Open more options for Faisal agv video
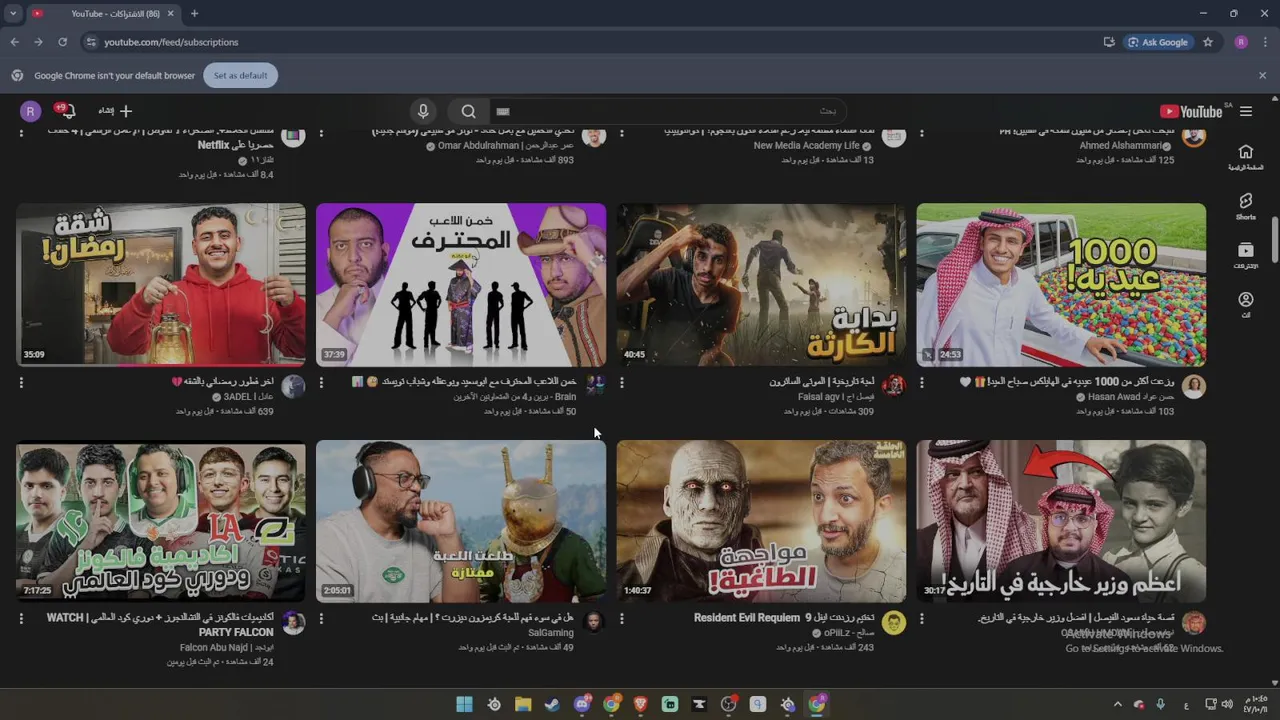1280x720 pixels. 621,382
